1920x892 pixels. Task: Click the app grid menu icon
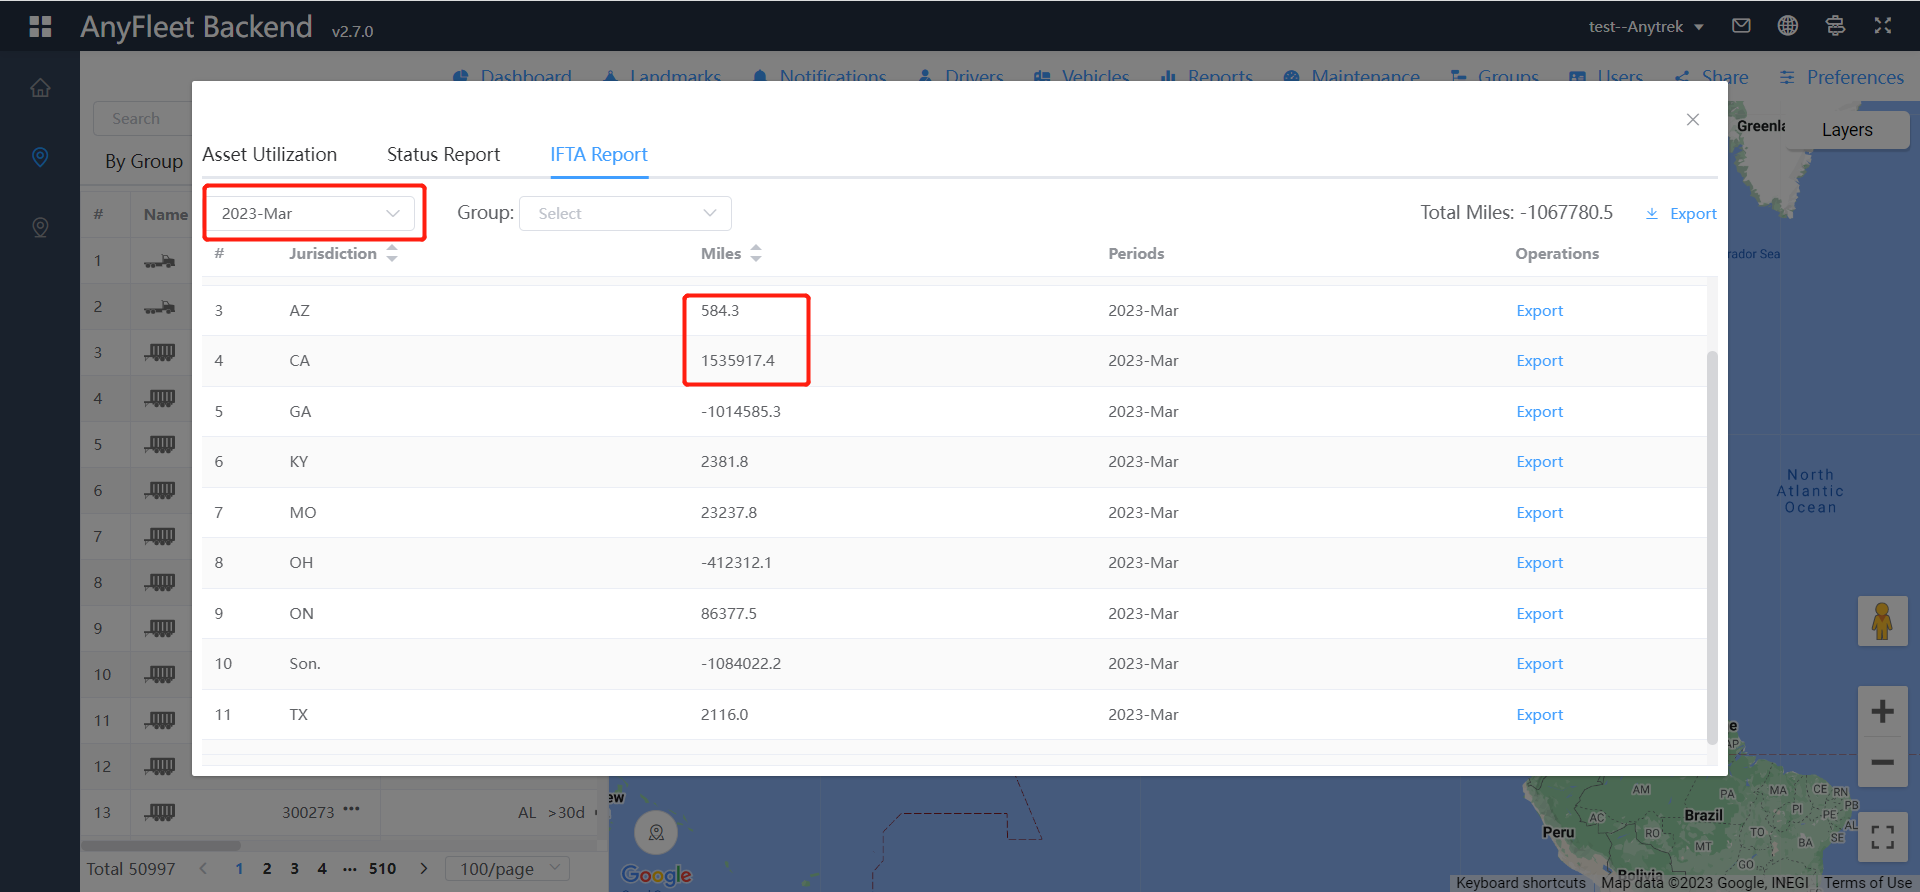40,26
